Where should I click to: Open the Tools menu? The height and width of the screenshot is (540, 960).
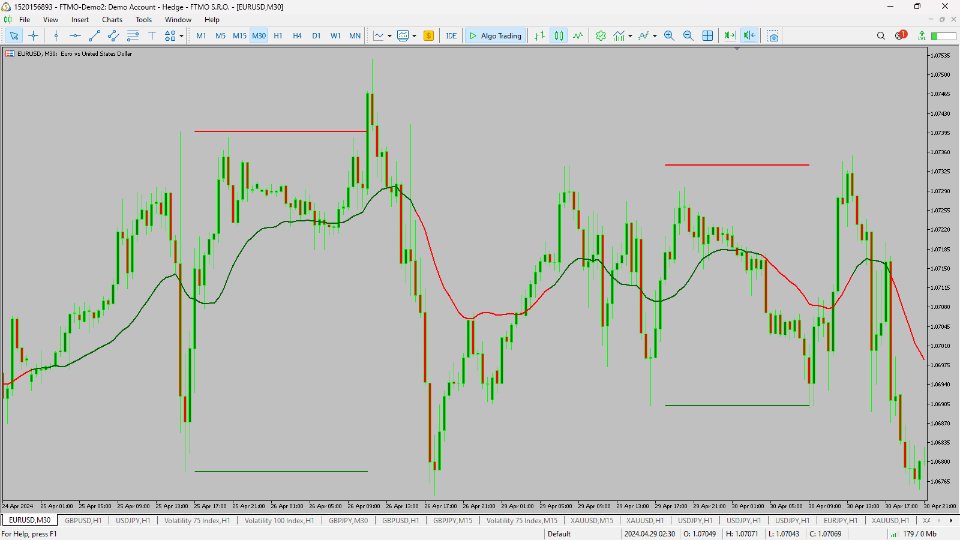point(143,20)
